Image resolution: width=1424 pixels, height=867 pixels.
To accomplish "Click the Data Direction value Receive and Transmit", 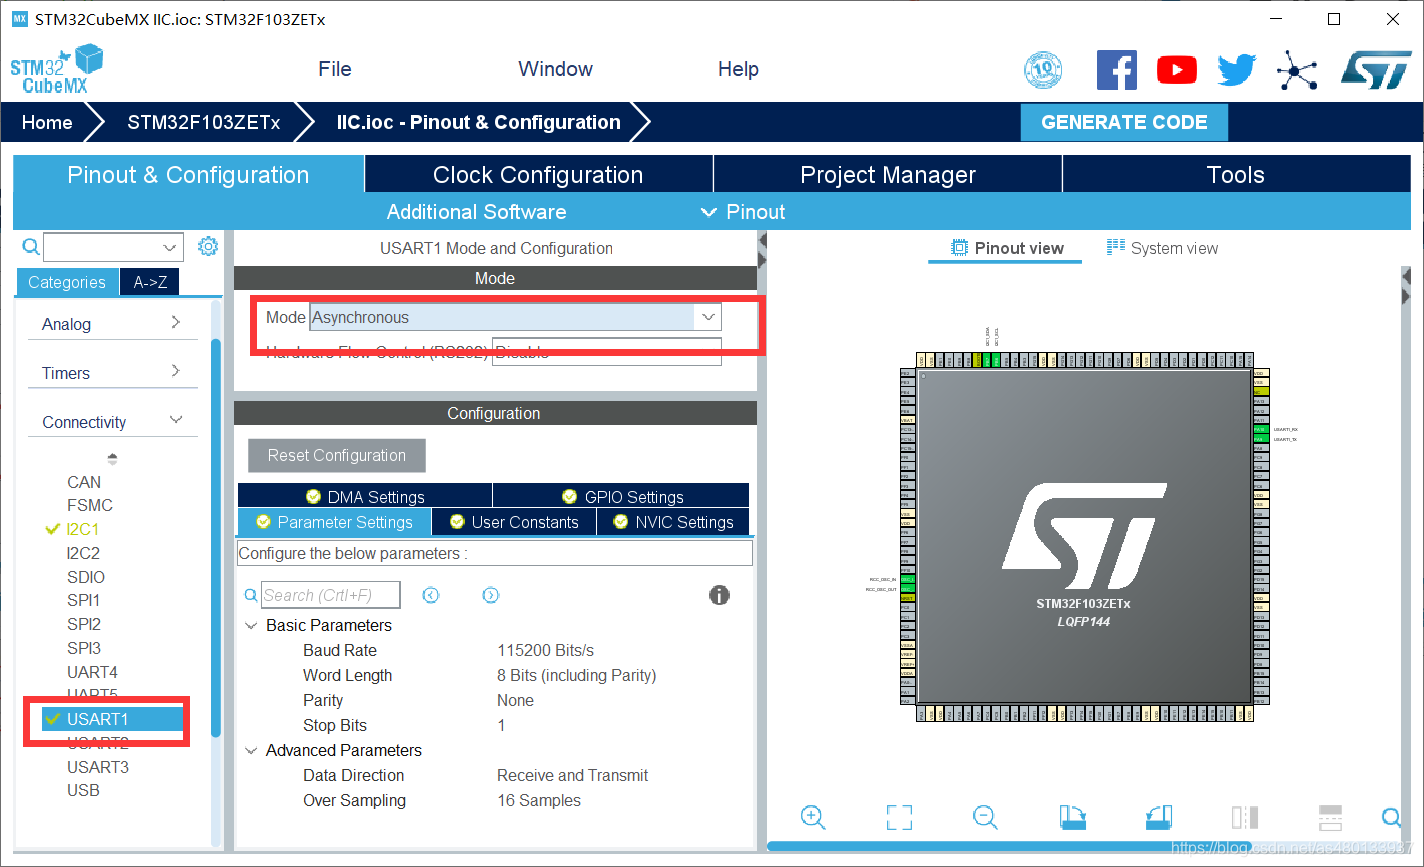I will click(x=572, y=775).
